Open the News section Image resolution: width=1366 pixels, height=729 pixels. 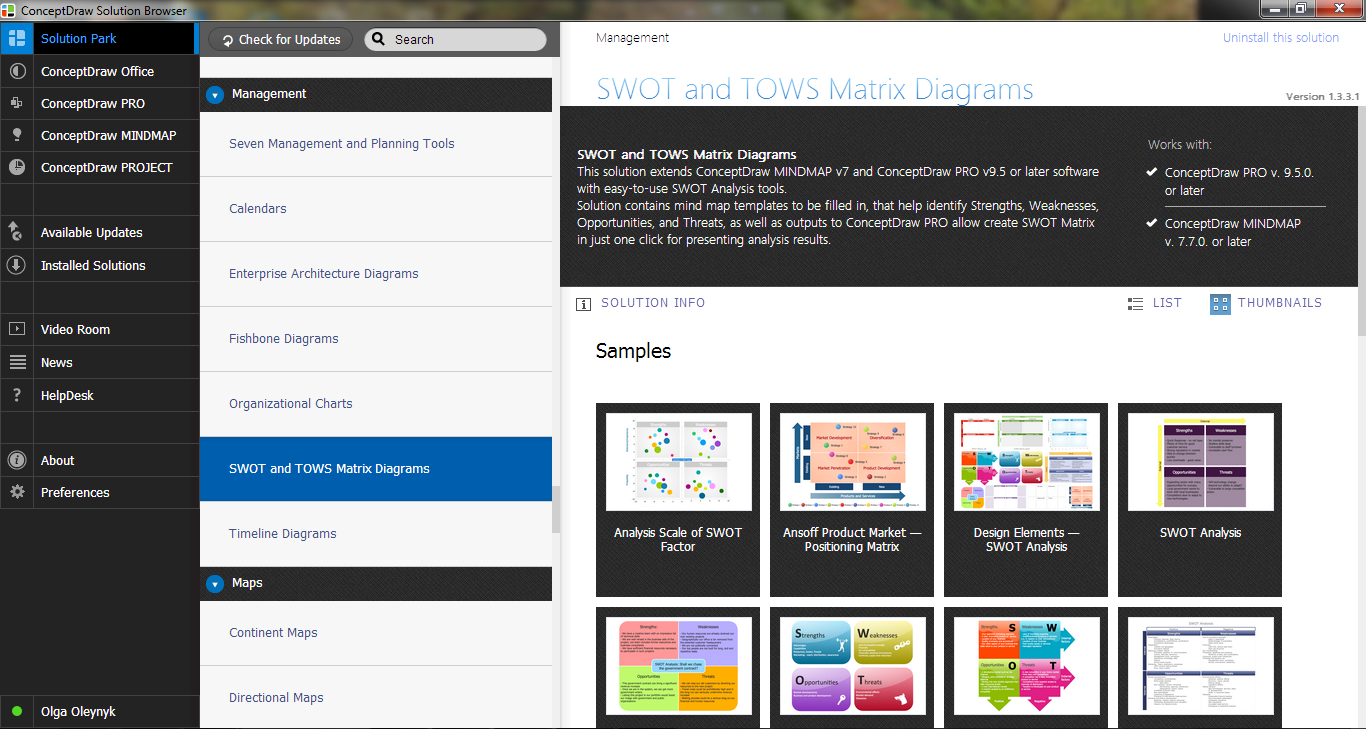57,363
